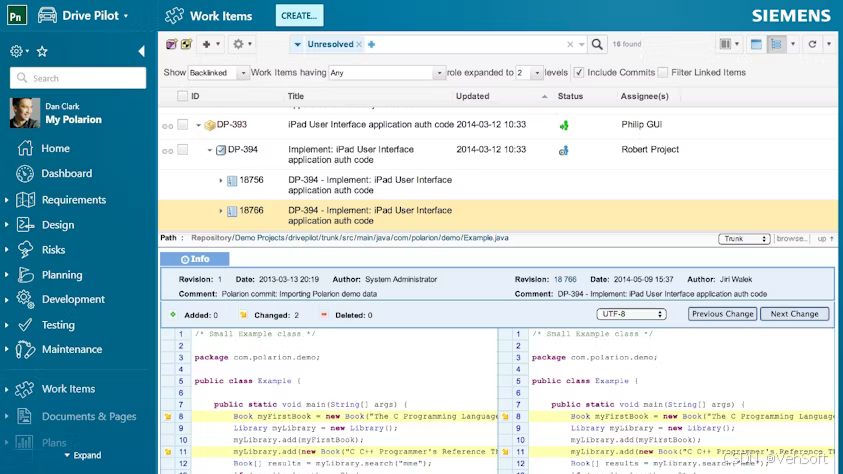
Task: Toggle the Include Commits checkbox
Action: [578, 72]
